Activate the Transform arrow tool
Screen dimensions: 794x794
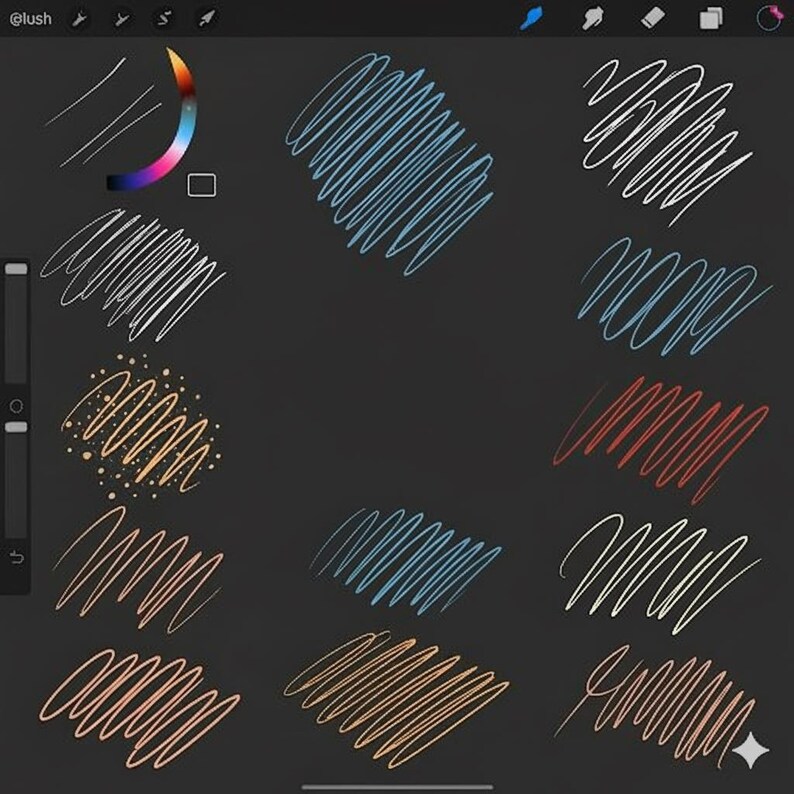tap(206, 19)
